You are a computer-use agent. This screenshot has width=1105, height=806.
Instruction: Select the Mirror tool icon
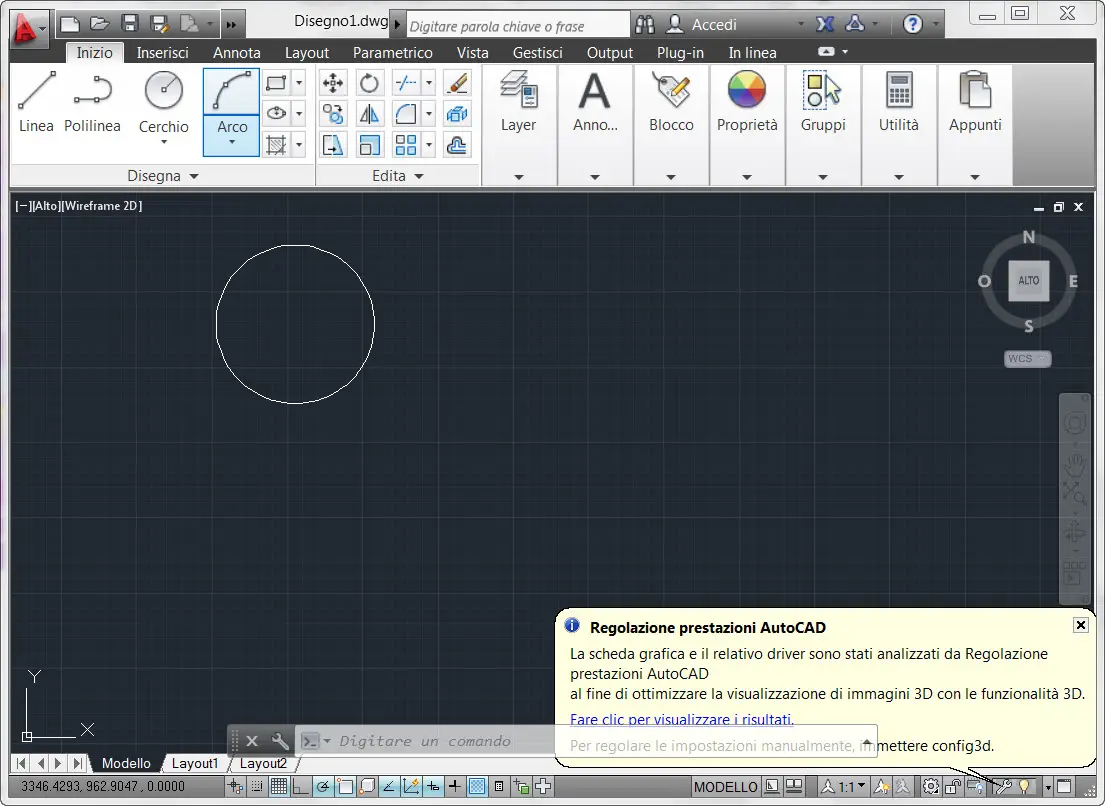(369, 113)
